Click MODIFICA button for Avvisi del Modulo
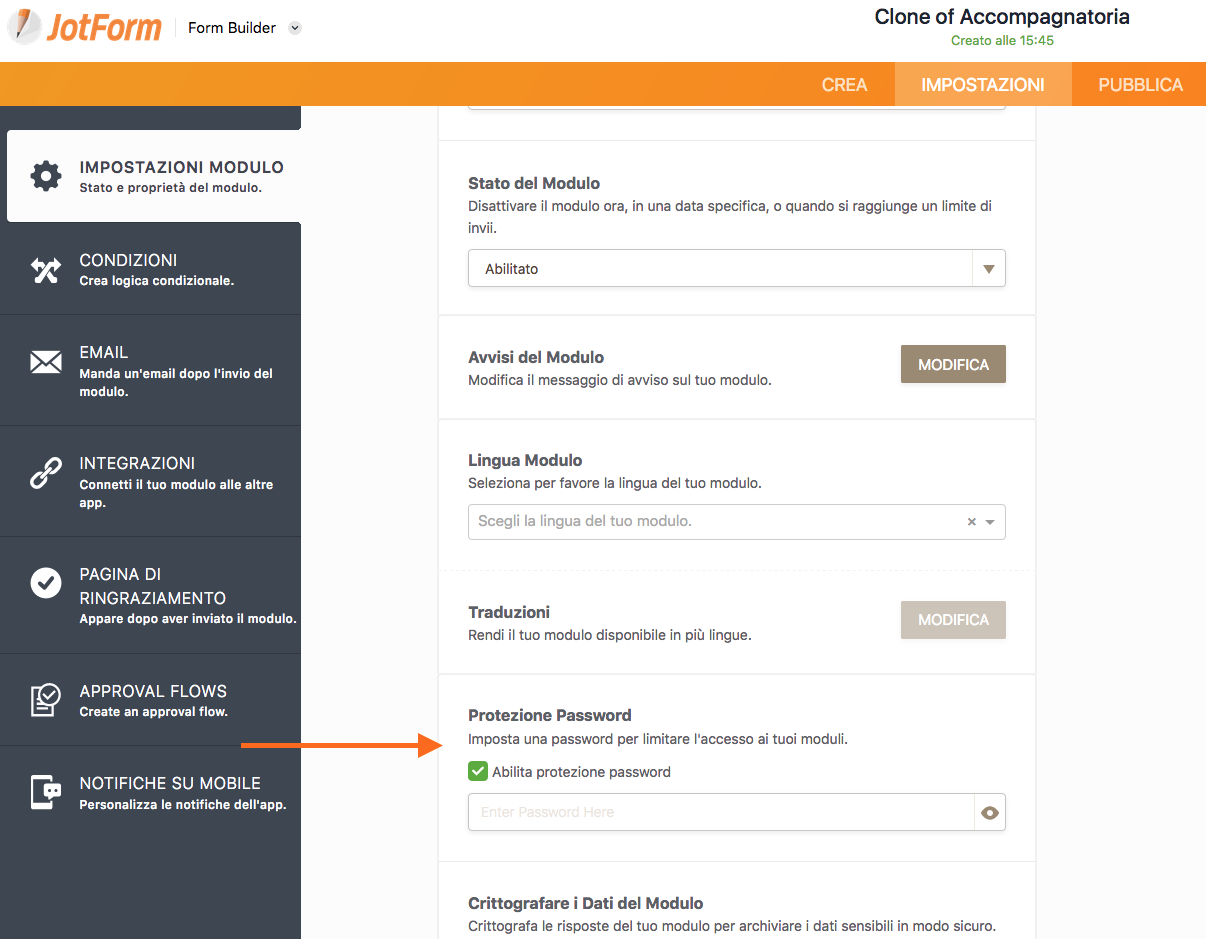The image size is (1206, 939). tap(953, 365)
